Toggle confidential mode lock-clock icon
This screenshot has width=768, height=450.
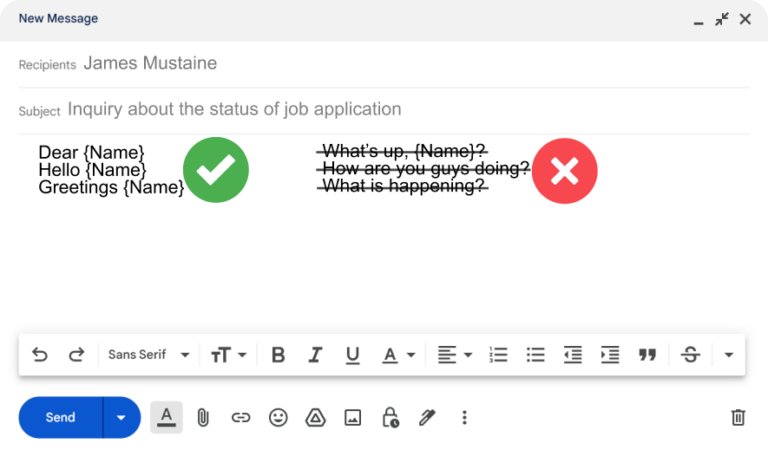click(x=390, y=418)
